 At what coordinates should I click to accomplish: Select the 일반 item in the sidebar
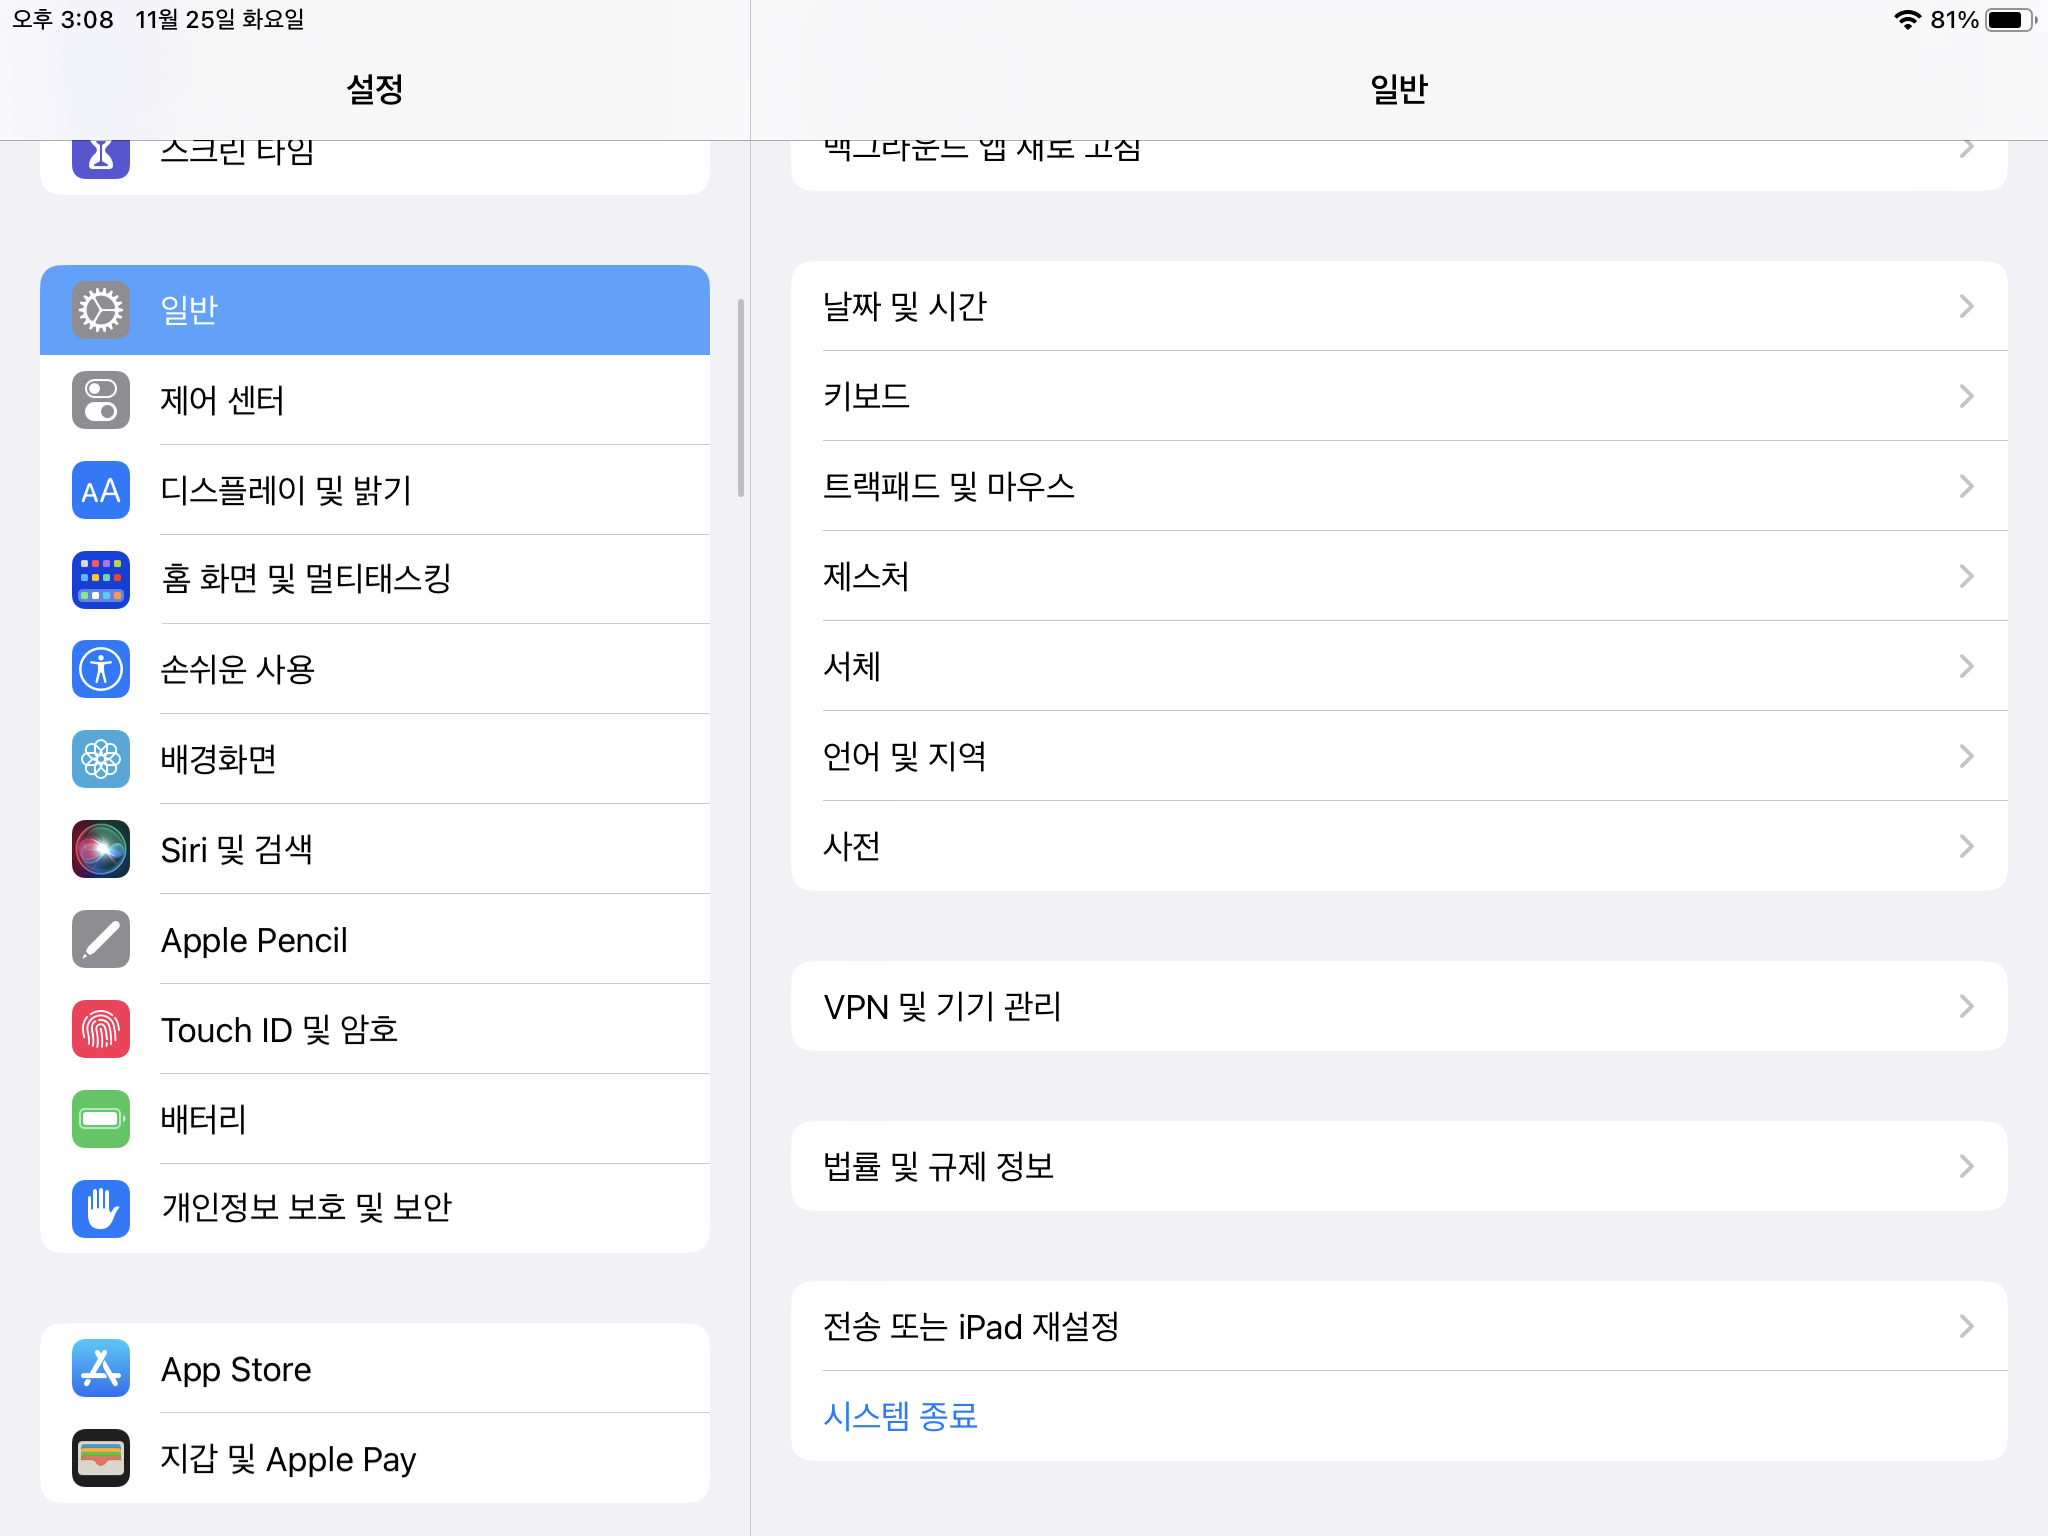pyautogui.click(x=375, y=310)
